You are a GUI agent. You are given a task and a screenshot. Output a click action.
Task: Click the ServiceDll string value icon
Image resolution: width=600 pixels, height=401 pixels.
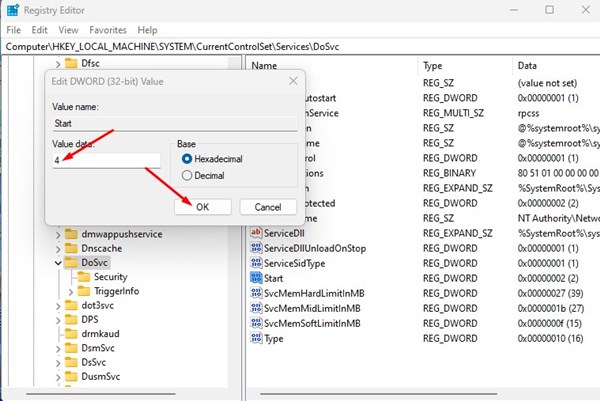tap(256, 232)
